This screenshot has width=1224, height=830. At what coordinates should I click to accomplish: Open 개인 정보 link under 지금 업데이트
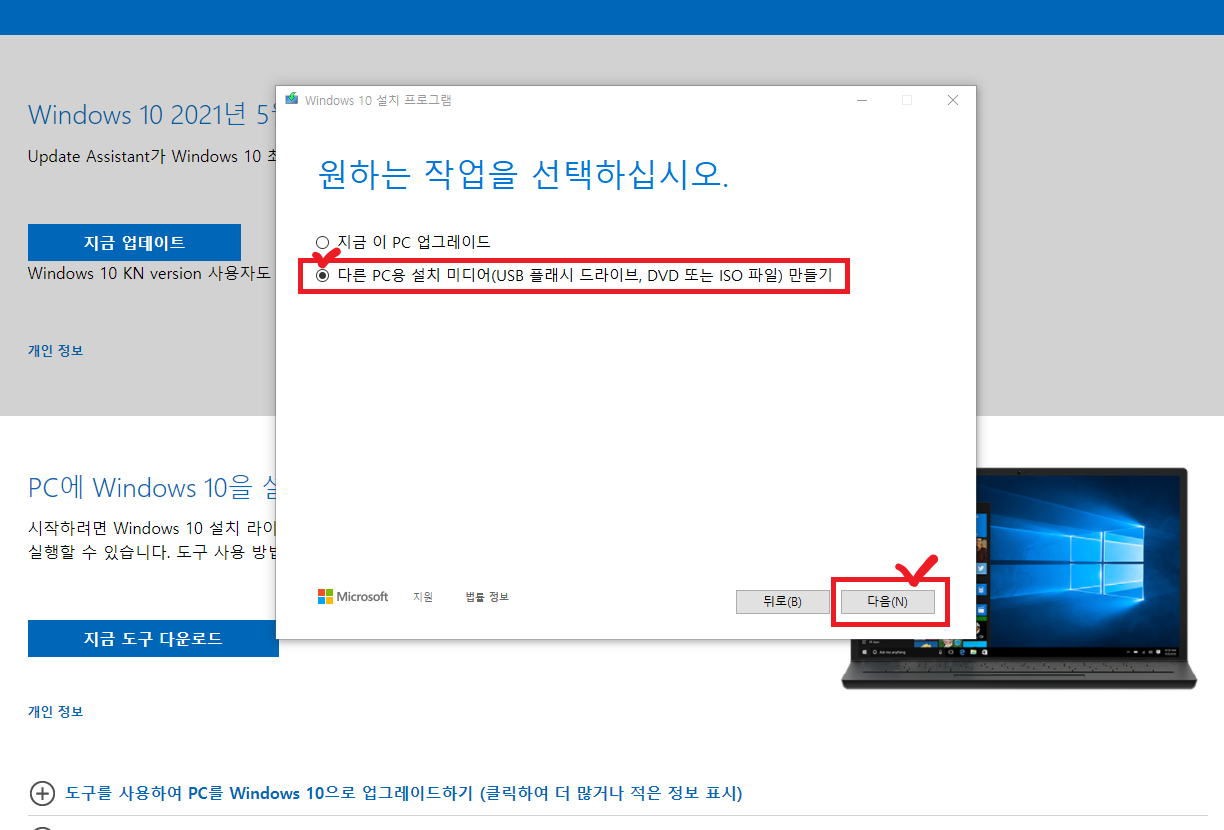coord(55,351)
